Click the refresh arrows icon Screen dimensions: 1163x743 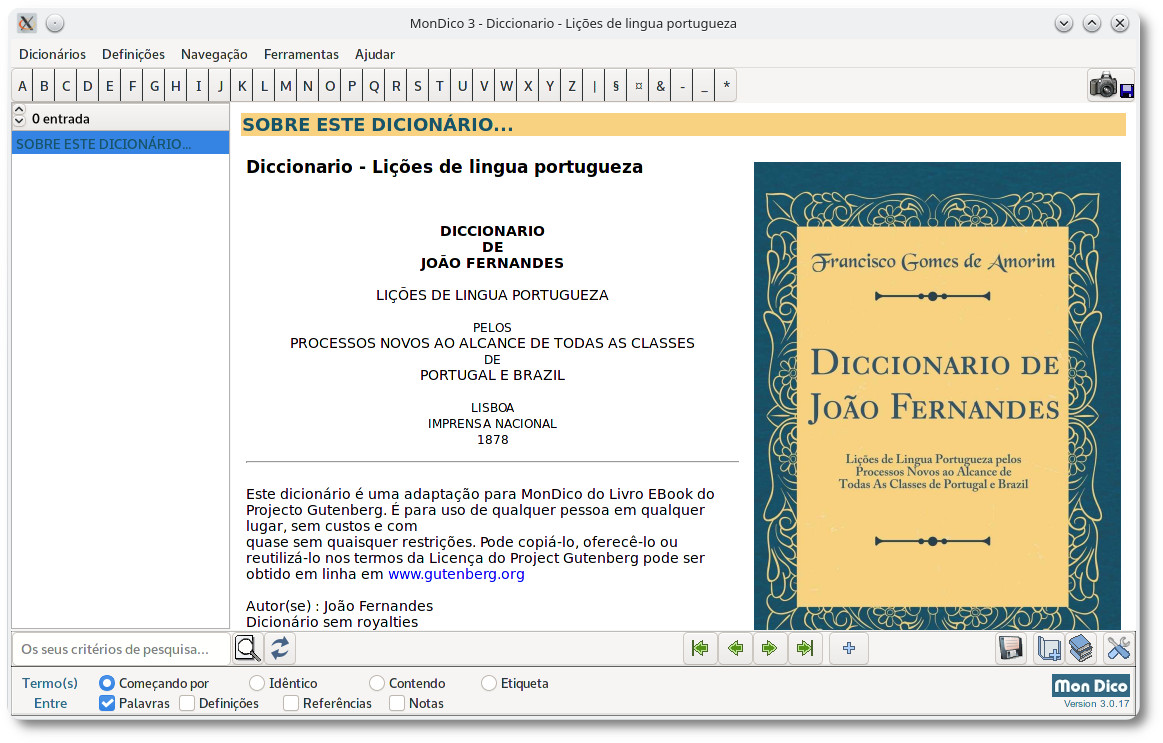pyautogui.click(x=280, y=648)
